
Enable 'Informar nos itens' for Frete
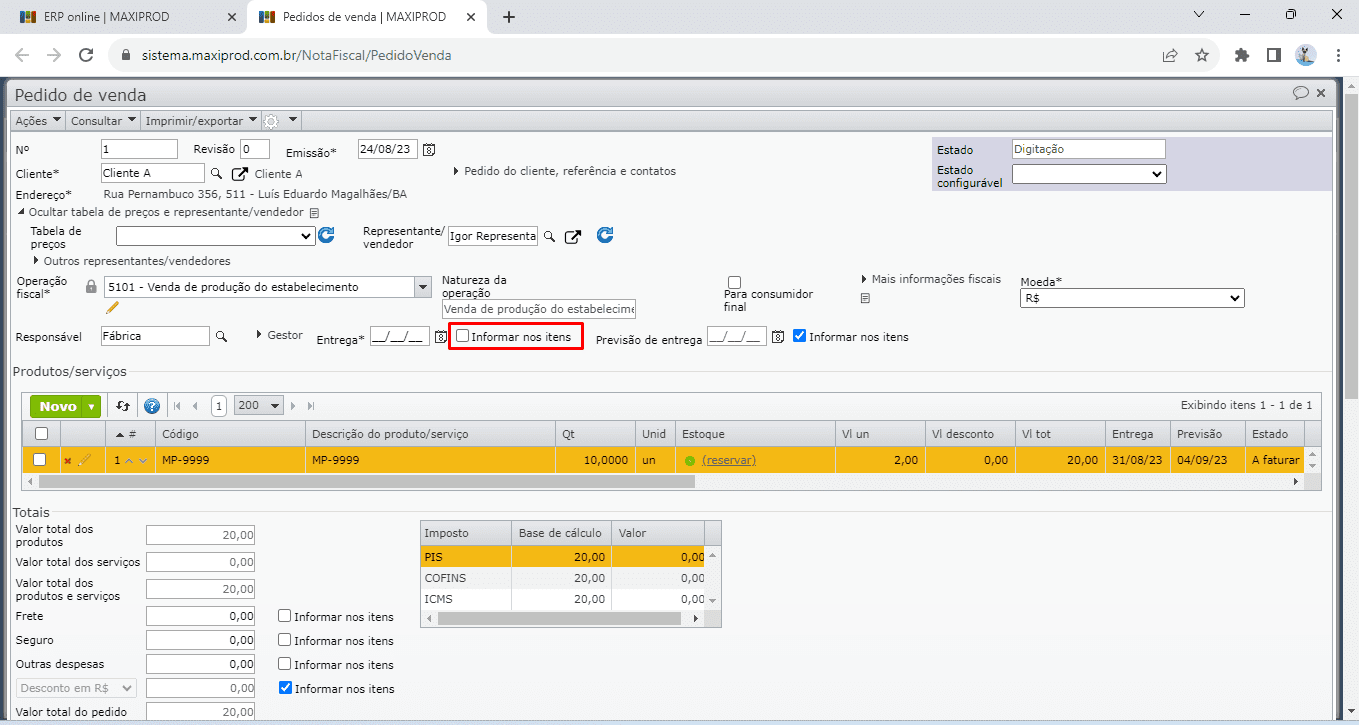coord(285,616)
